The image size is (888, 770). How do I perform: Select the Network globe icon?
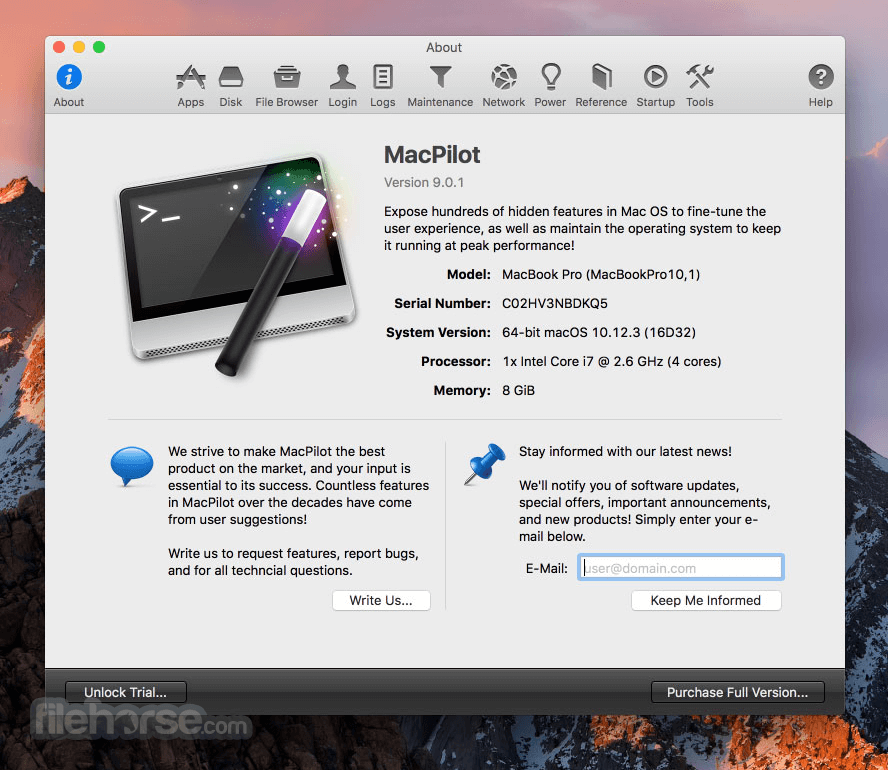point(503,77)
